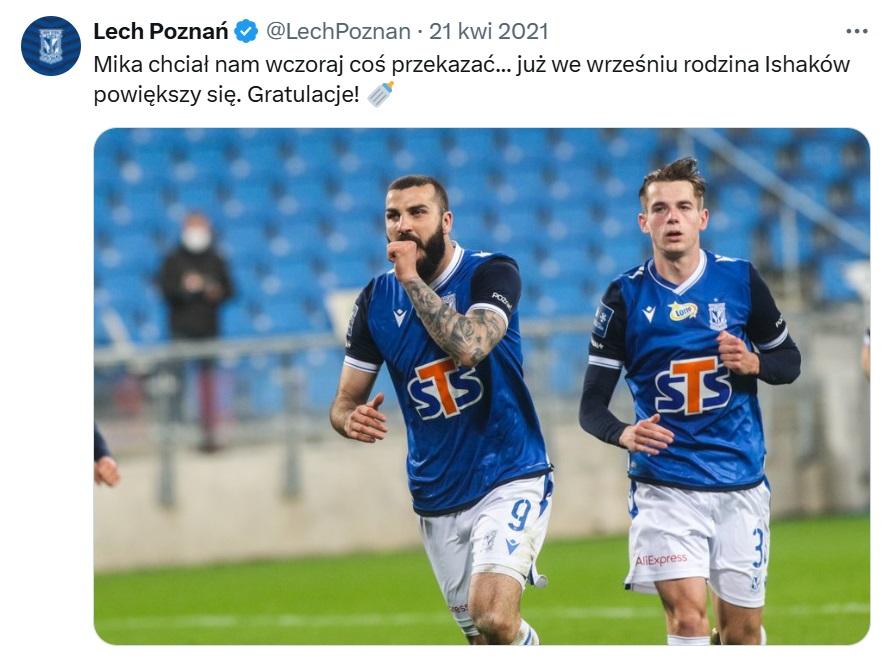Click the masked spectator in the stands
This screenshot has width=890, height=663.
click(195, 278)
